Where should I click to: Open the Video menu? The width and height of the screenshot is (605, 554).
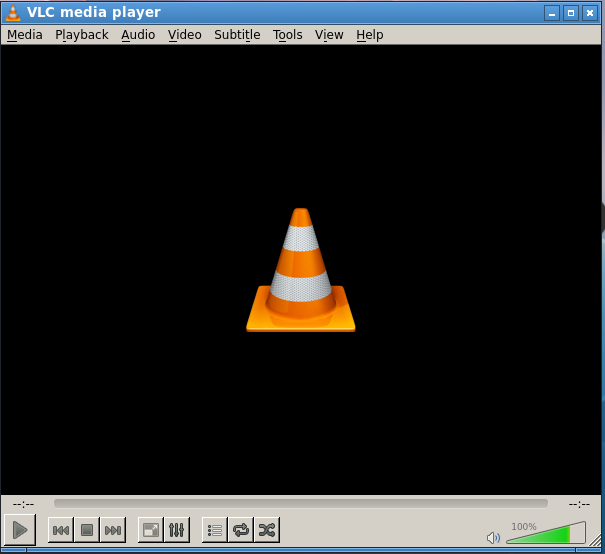pos(184,35)
